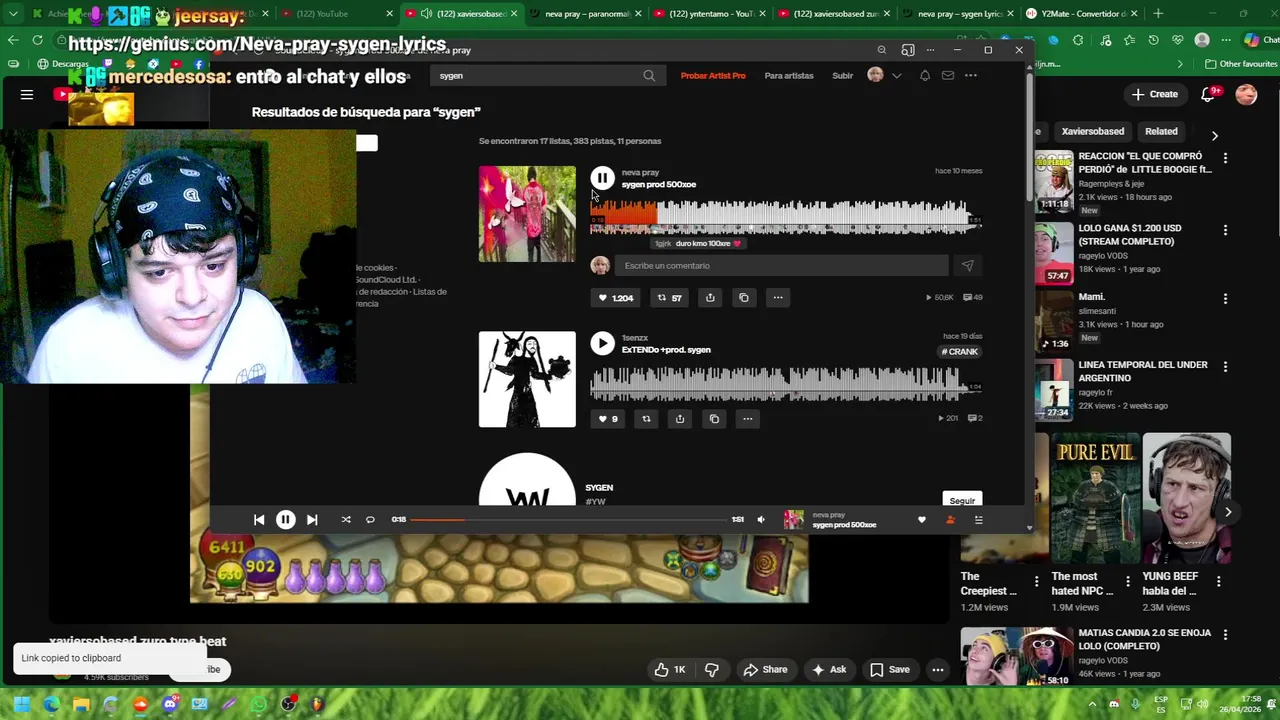This screenshot has width=1280, height=720.
Task: Open SoundCloud header more-options menu
Action: (x=971, y=76)
